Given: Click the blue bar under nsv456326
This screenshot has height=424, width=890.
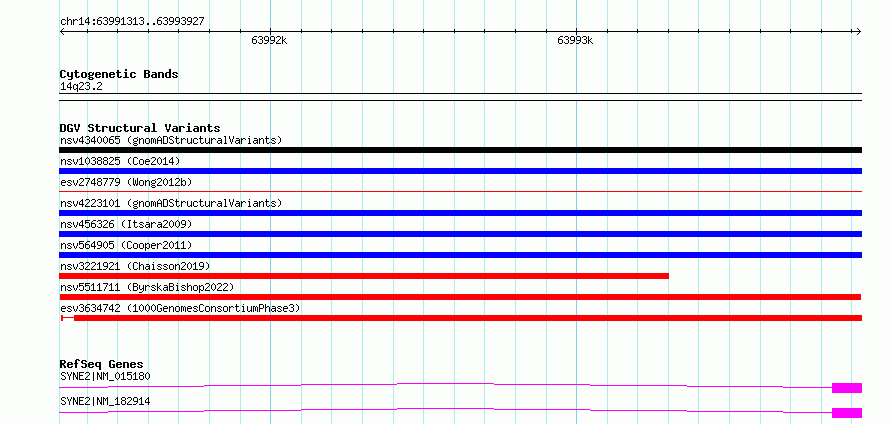Looking at the screenshot, I should tap(460, 234).
